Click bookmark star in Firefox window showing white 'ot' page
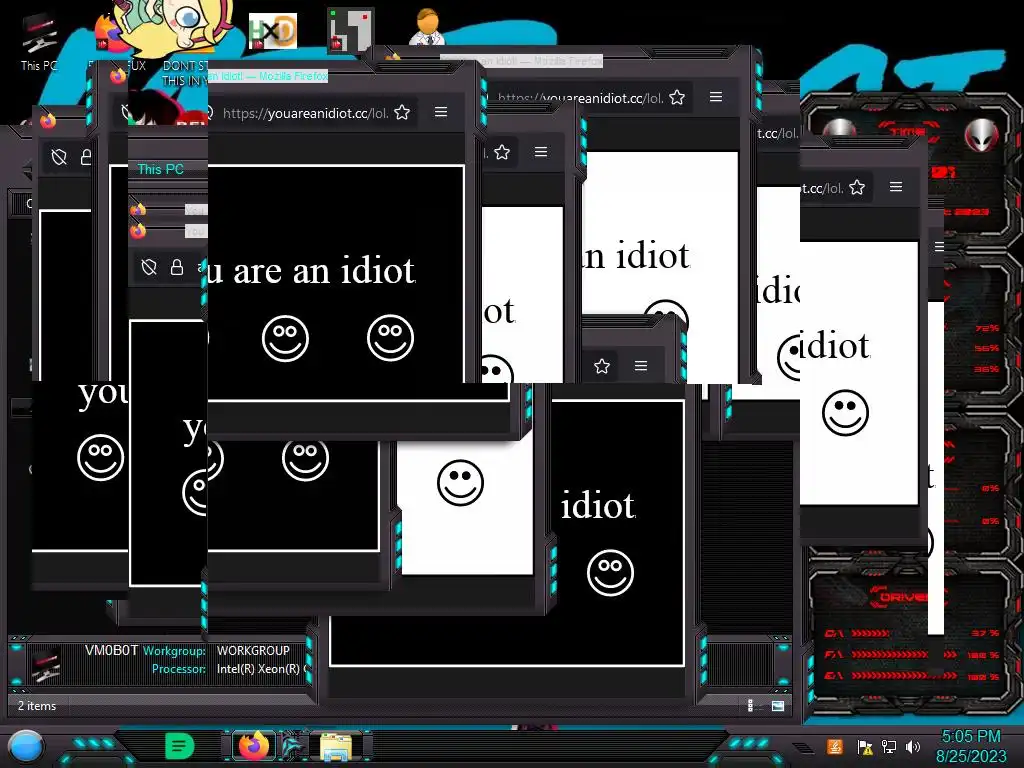1024x768 pixels. coord(502,152)
